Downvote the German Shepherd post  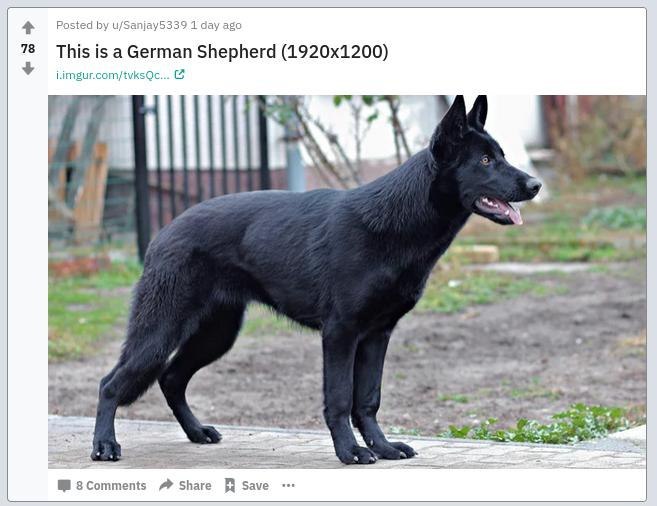28,68
